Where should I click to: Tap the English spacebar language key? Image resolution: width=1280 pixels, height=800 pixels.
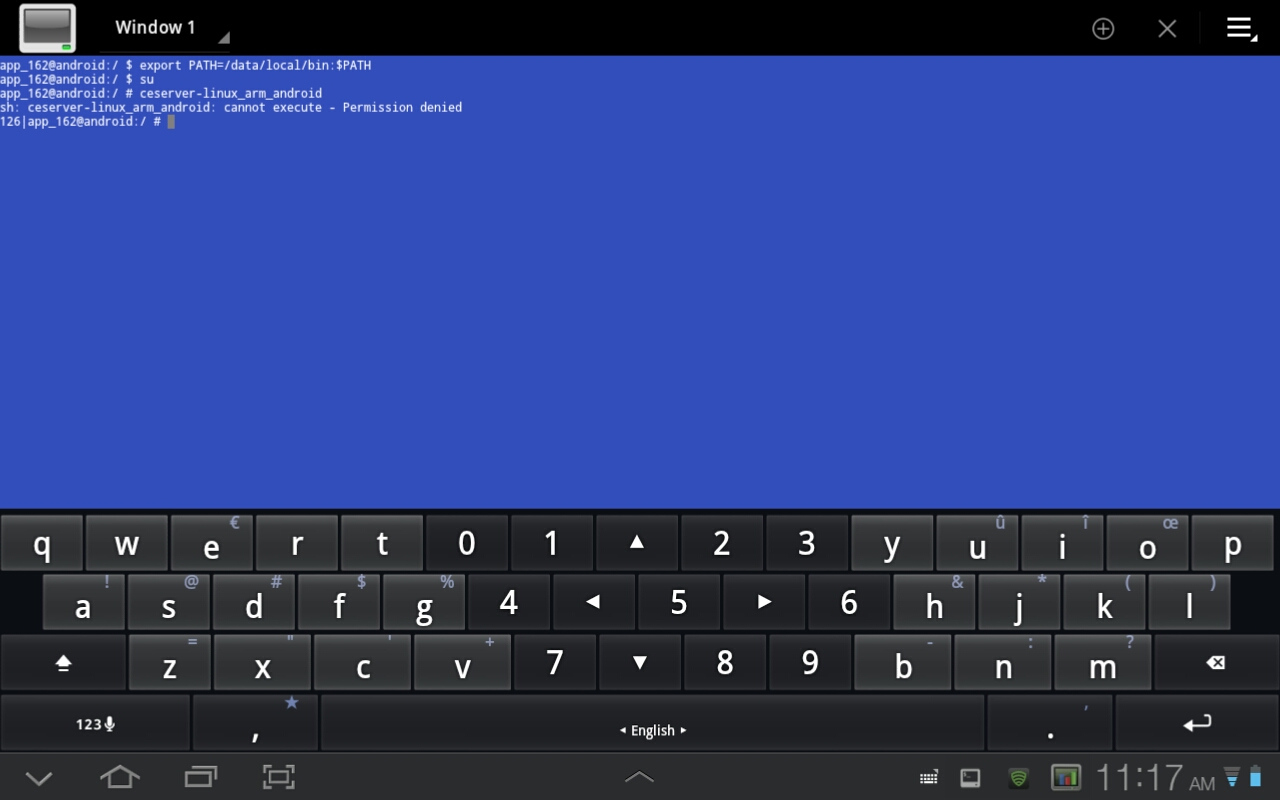pos(653,724)
